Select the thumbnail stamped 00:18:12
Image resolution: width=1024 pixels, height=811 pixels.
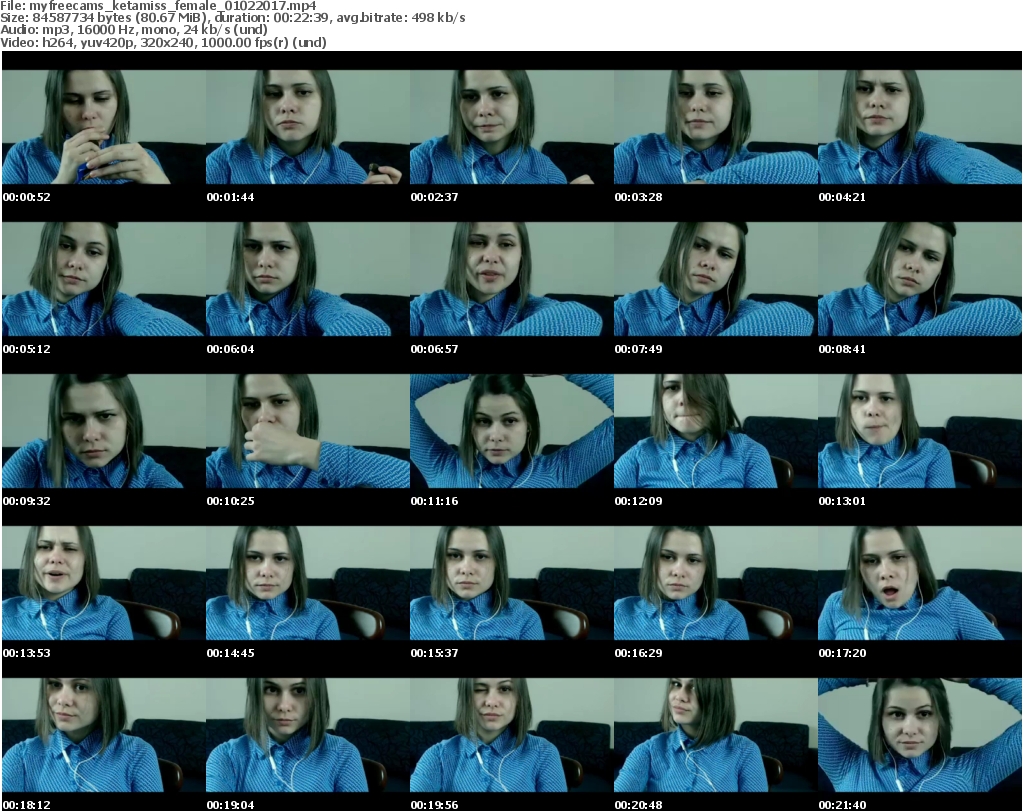(x=104, y=735)
